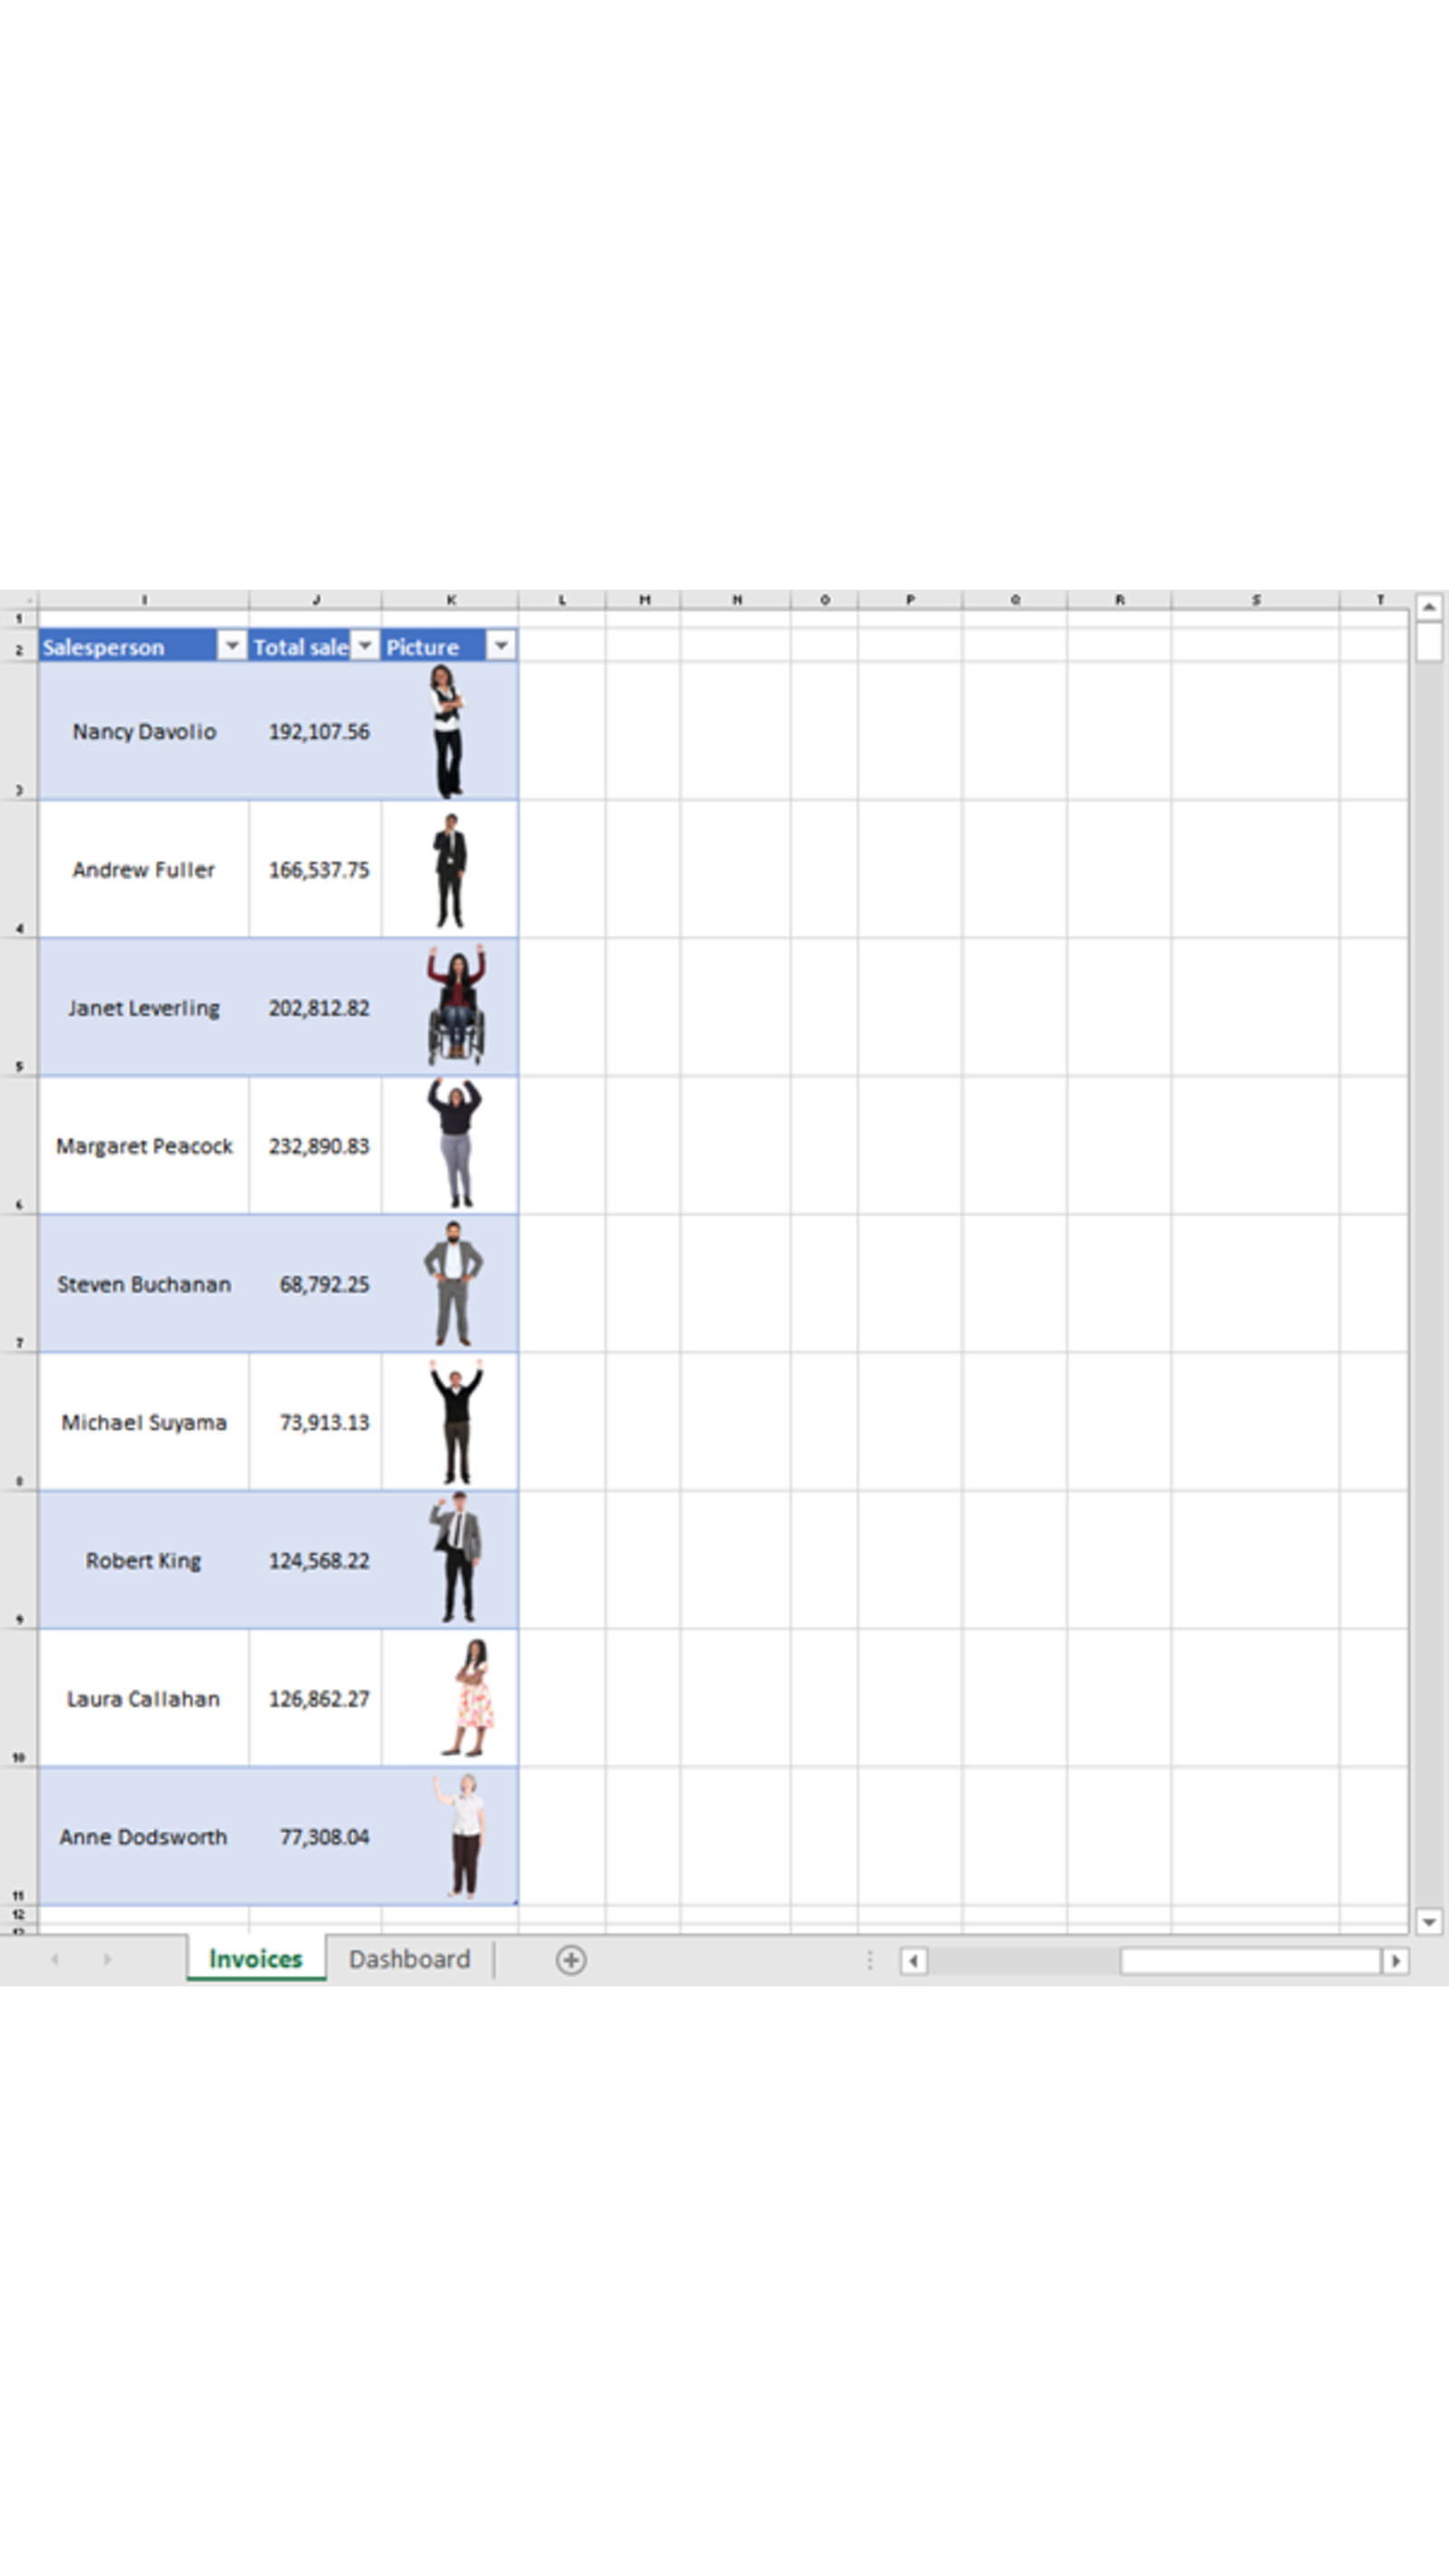Click the horizontal scrollbar thumb
This screenshot has height=2576, width=1449.
(1249, 1961)
